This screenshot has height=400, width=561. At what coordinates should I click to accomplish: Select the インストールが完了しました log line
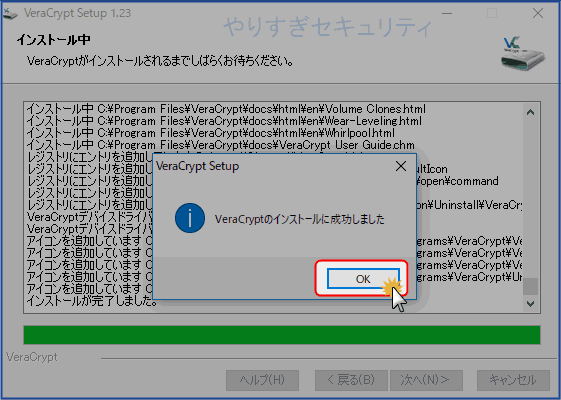pyautogui.click(x=92, y=301)
